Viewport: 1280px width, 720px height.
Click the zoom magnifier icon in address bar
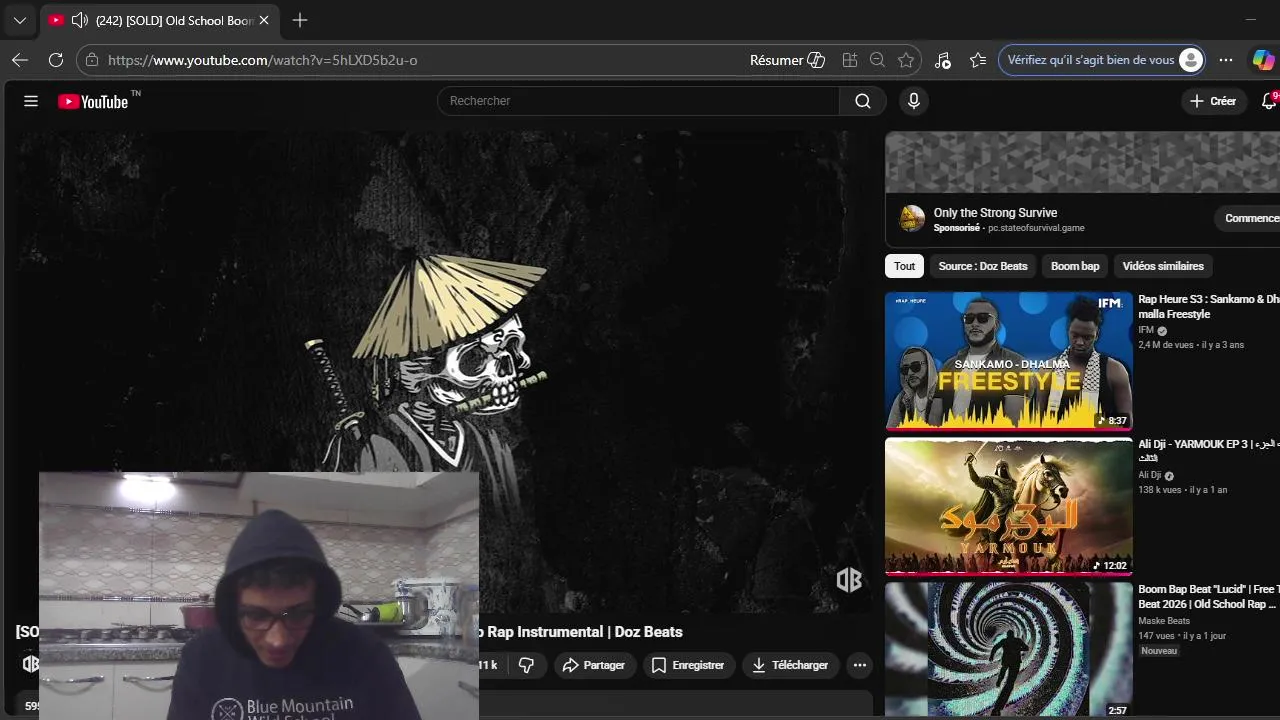pos(878,60)
